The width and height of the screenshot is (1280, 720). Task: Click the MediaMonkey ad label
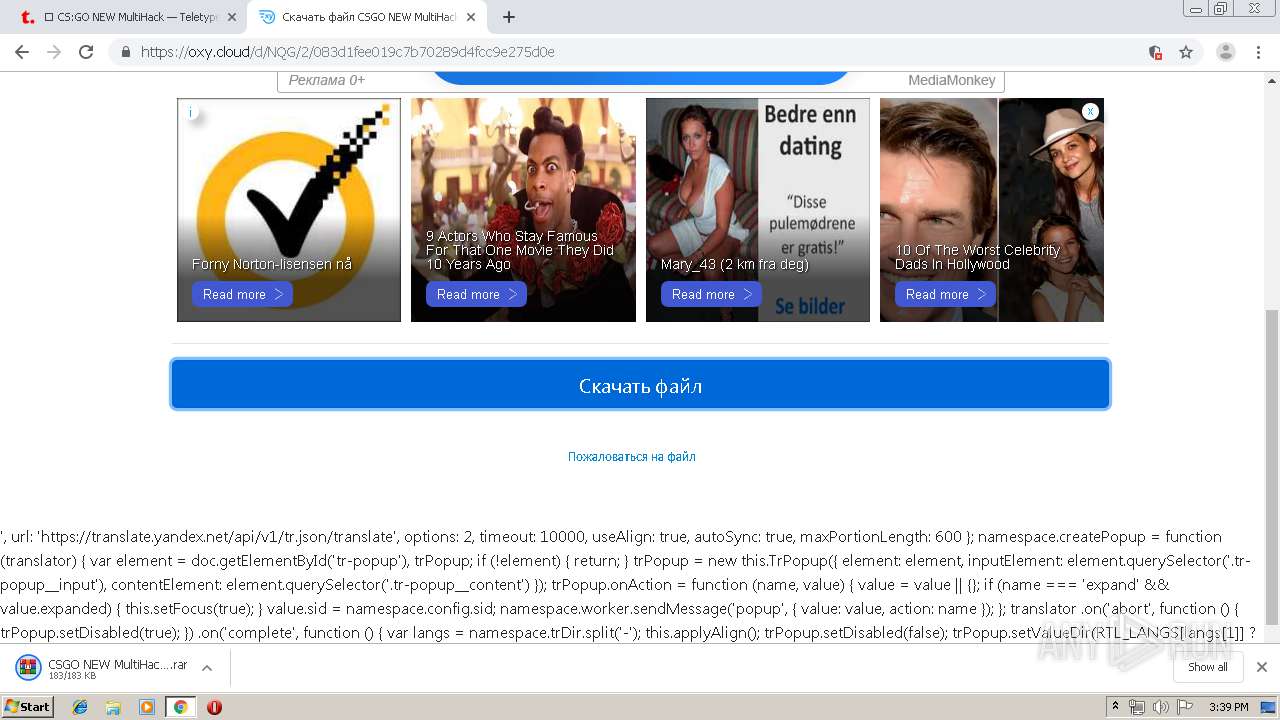(951, 80)
